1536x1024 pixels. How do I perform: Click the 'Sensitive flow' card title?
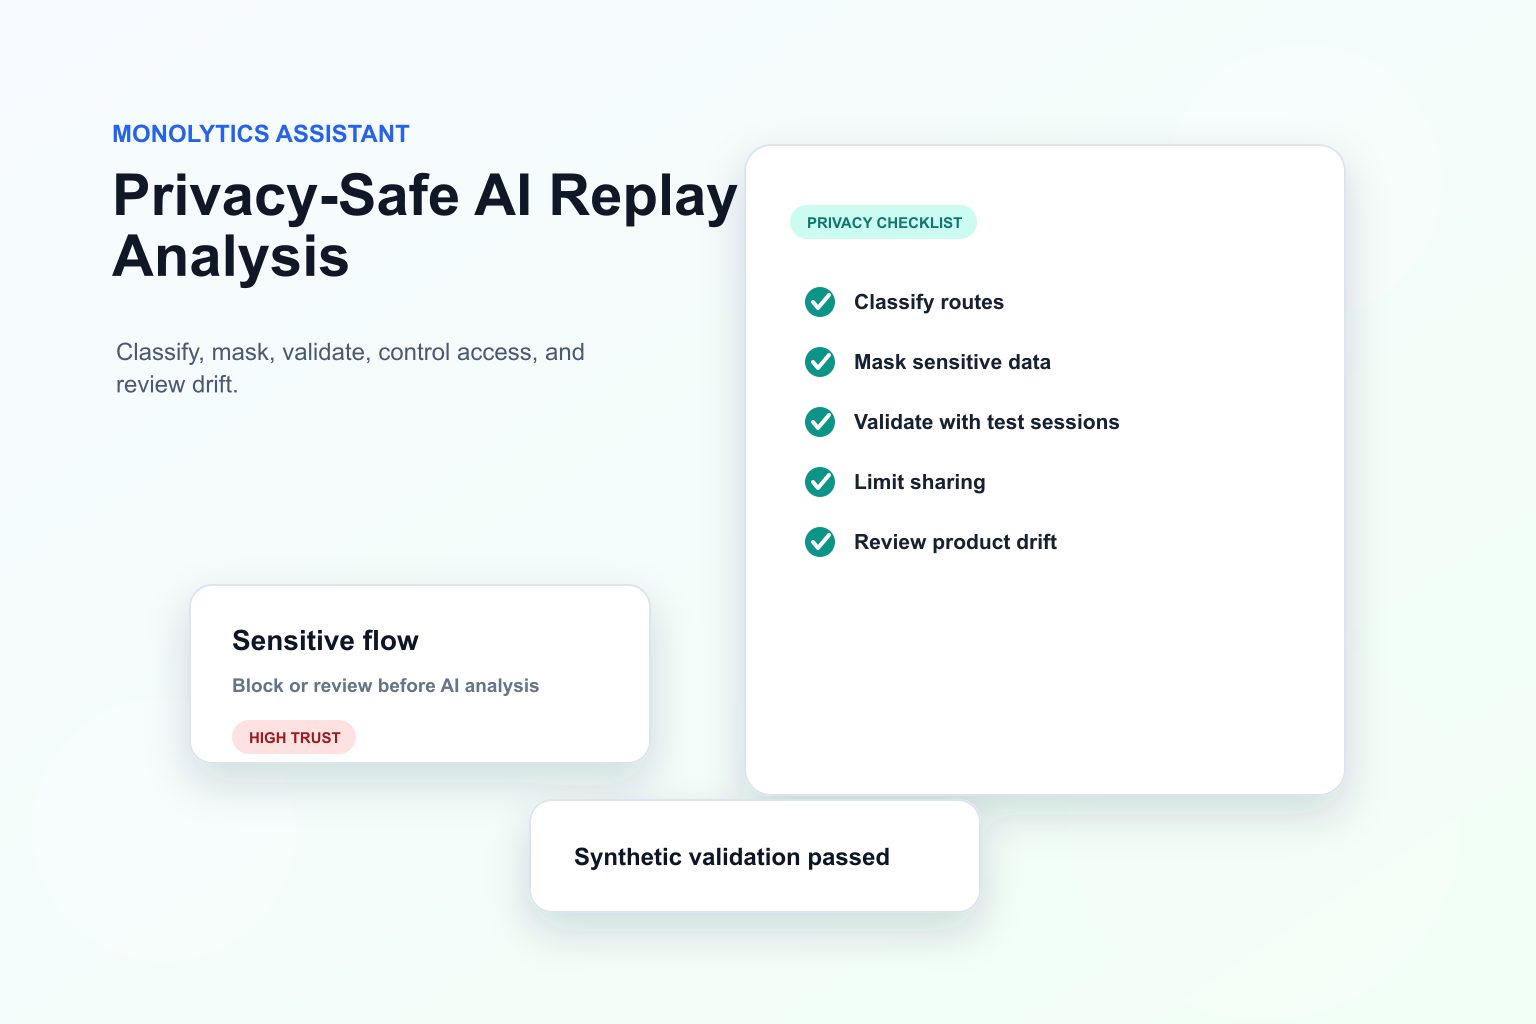325,640
